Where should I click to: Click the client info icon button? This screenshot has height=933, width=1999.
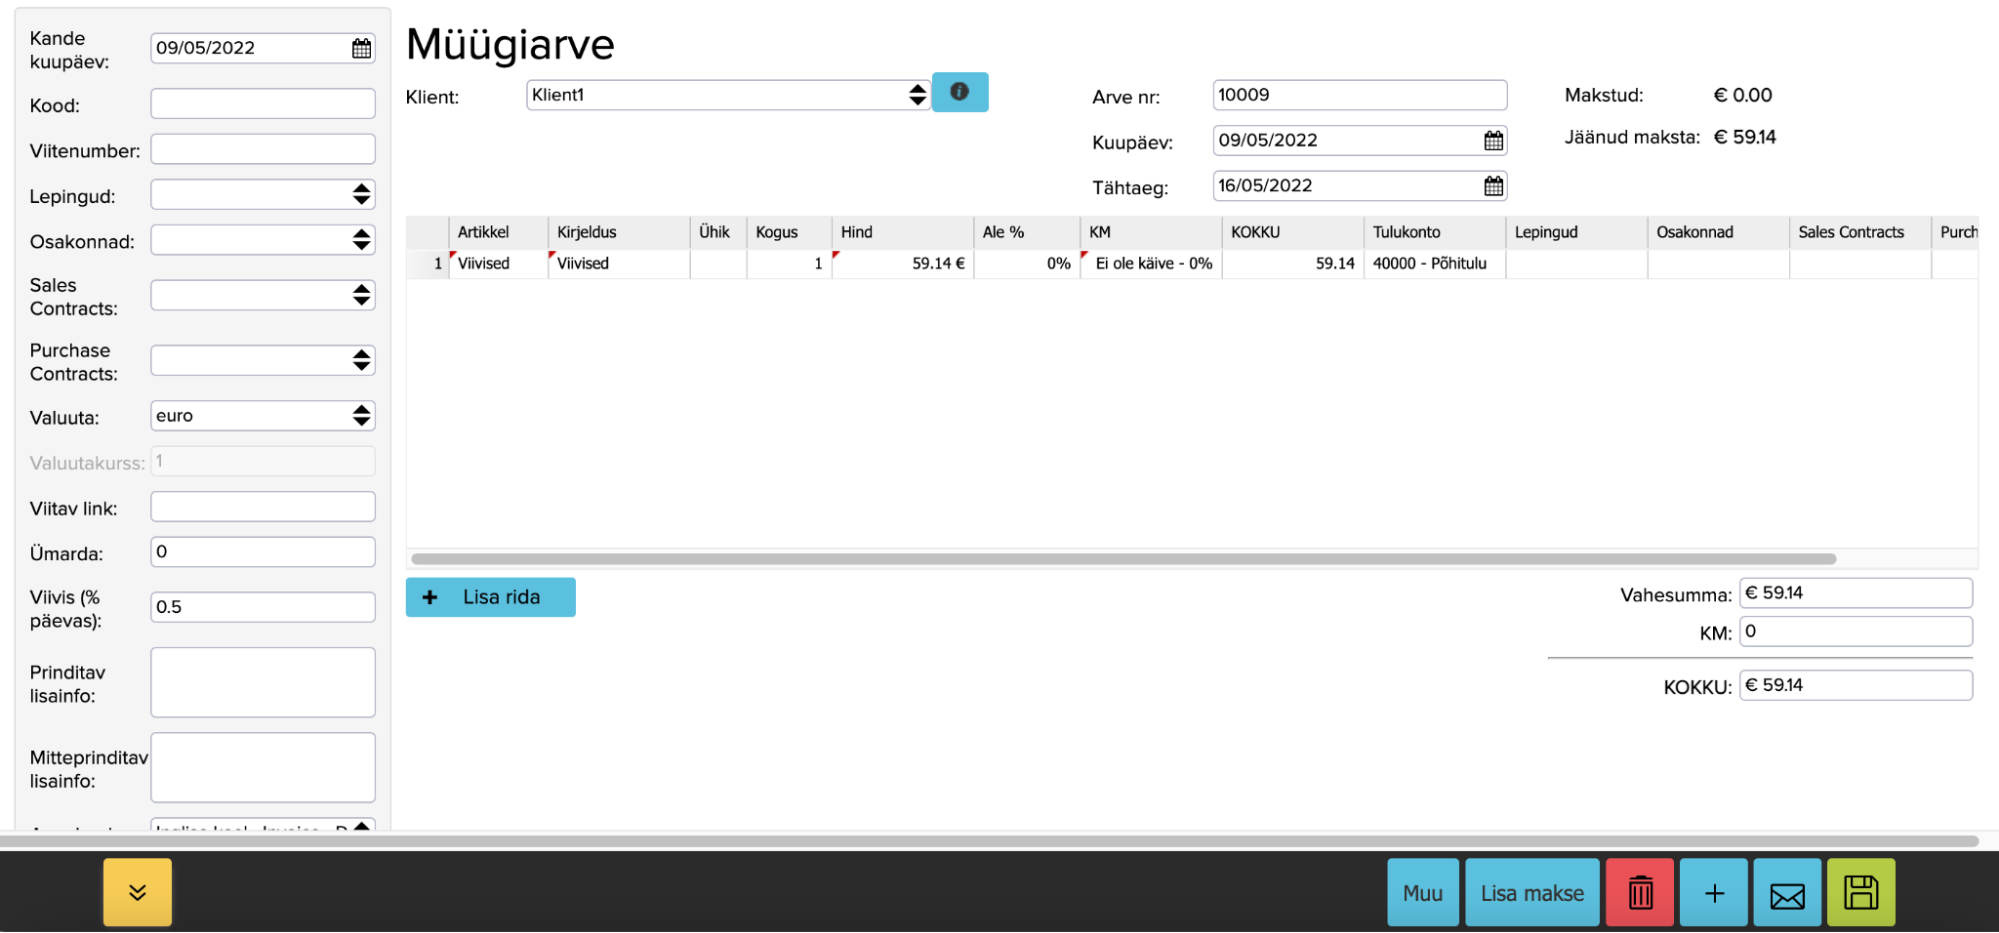pos(959,92)
